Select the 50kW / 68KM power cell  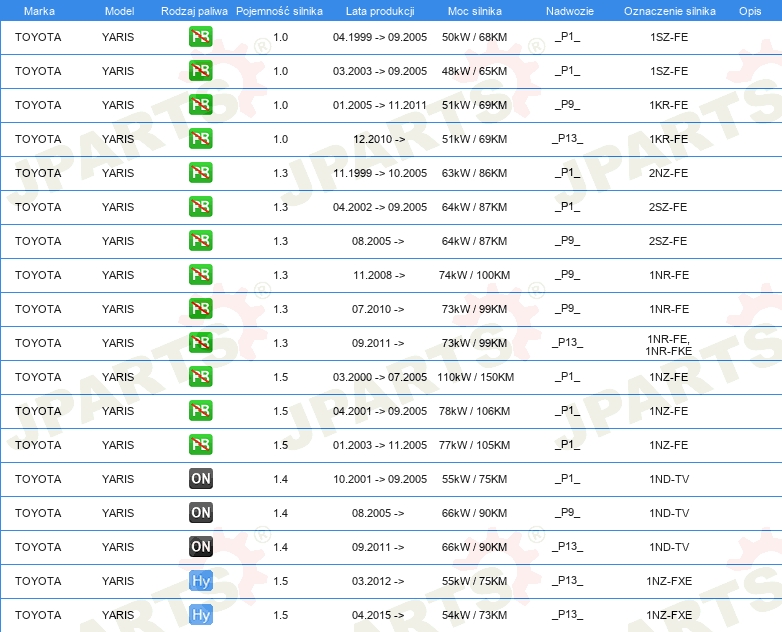coord(474,37)
